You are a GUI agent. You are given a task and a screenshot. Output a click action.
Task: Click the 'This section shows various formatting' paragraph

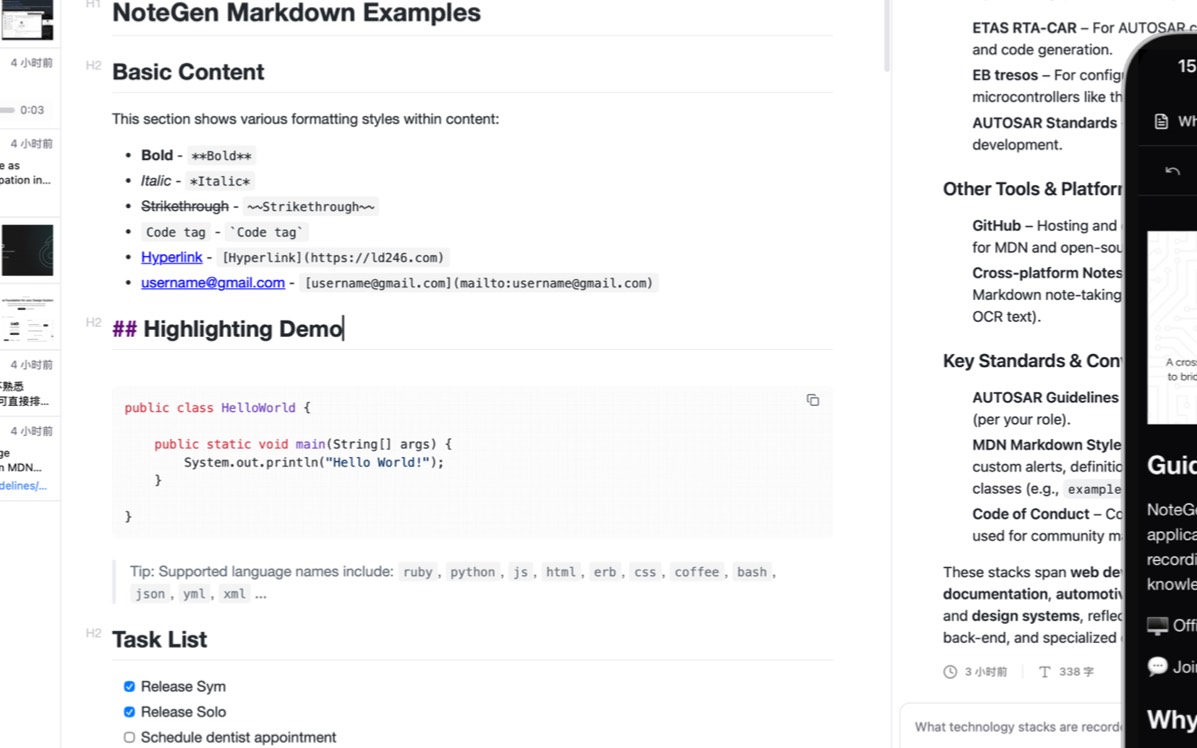[305, 119]
